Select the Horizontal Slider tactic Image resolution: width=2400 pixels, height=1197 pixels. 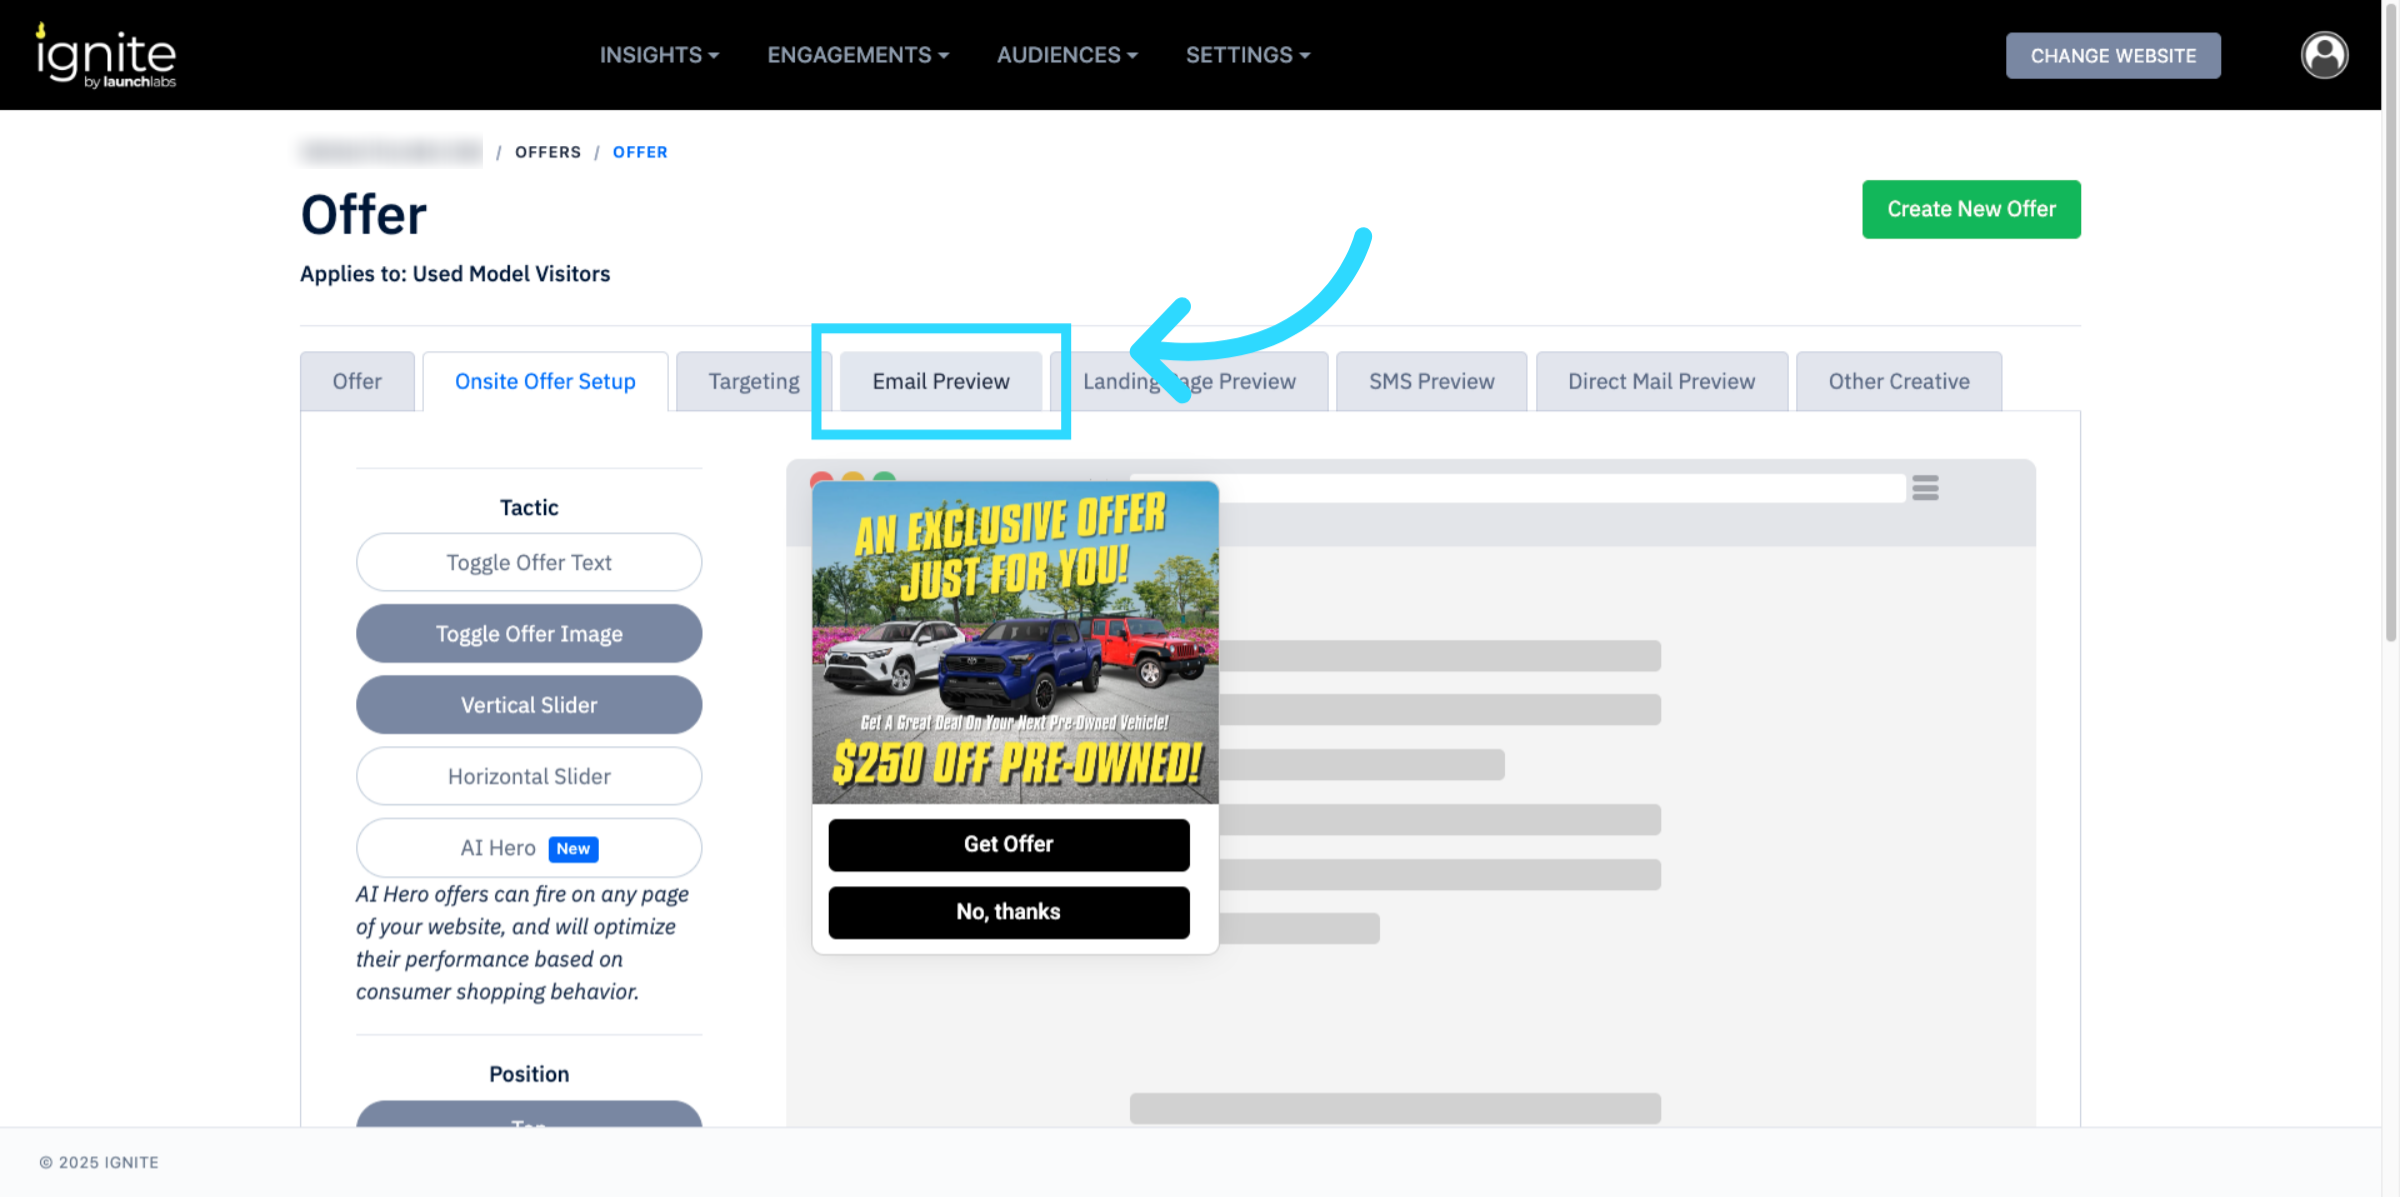(x=529, y=776)
